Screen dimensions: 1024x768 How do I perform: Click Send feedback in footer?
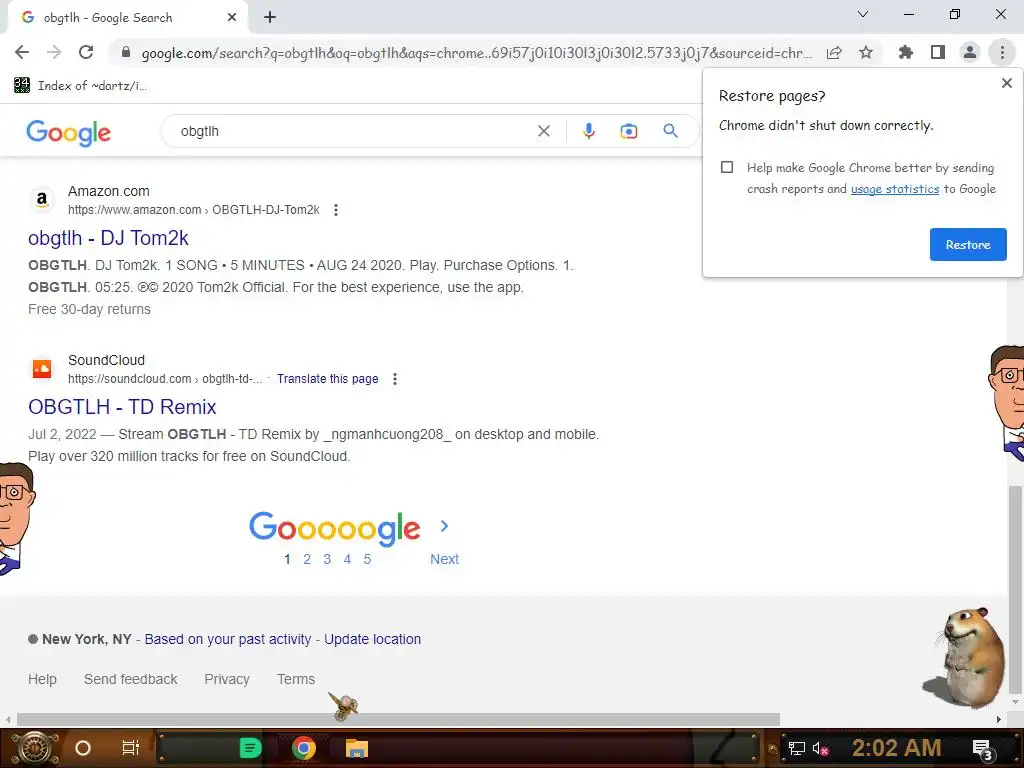(131, 679)
